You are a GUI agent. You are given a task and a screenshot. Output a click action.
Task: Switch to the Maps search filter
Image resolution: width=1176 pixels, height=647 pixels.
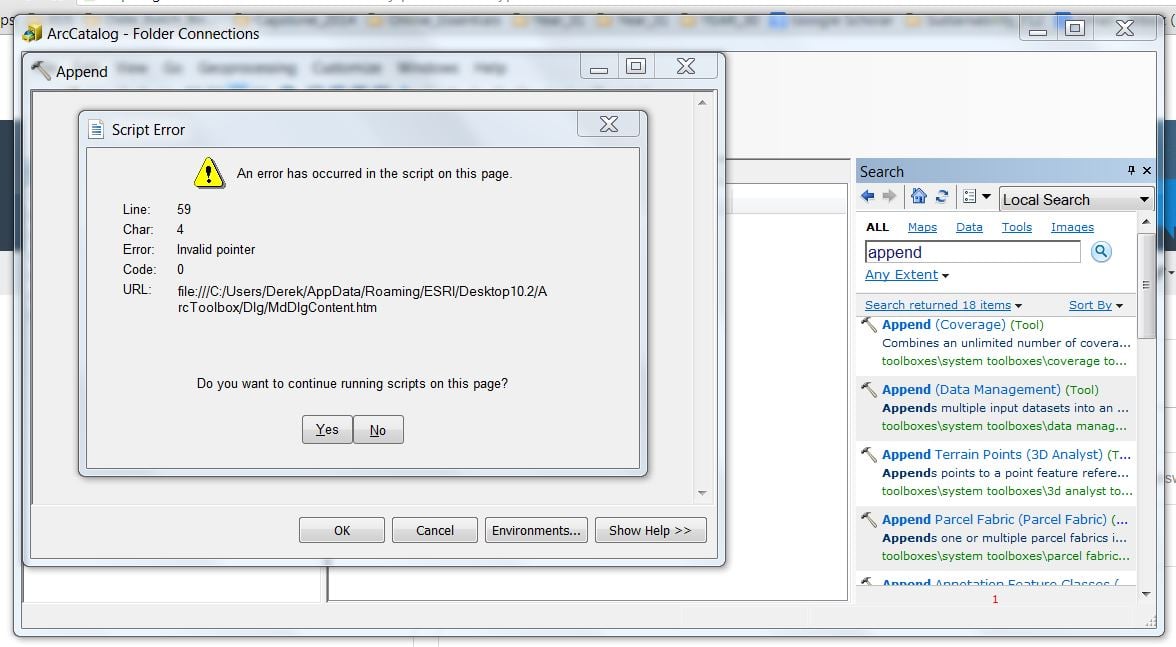[922, 227]
